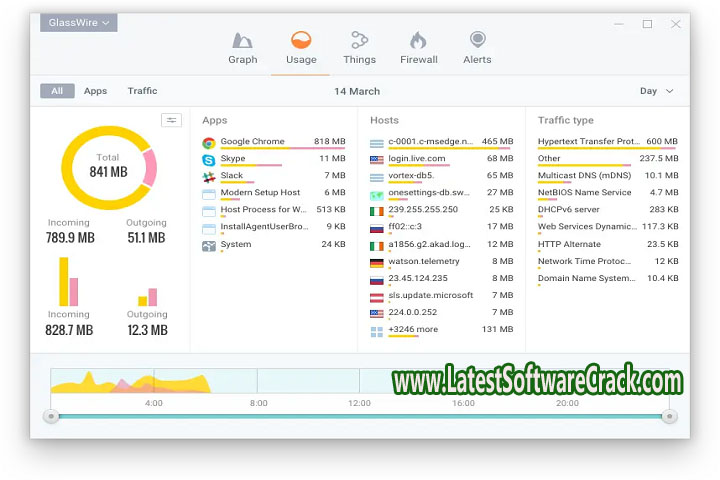The width and height of the screenshot is (720, 480).
Task: Select Multicast DNS (mDNS) traffic type
Action: (608, 177)
